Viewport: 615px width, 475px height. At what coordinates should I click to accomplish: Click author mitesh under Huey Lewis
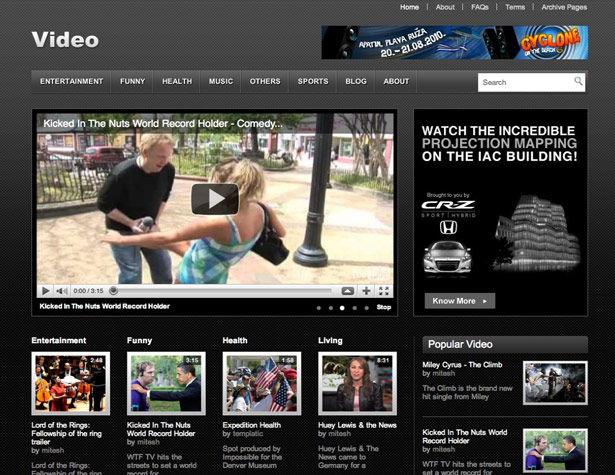(340, 434)
